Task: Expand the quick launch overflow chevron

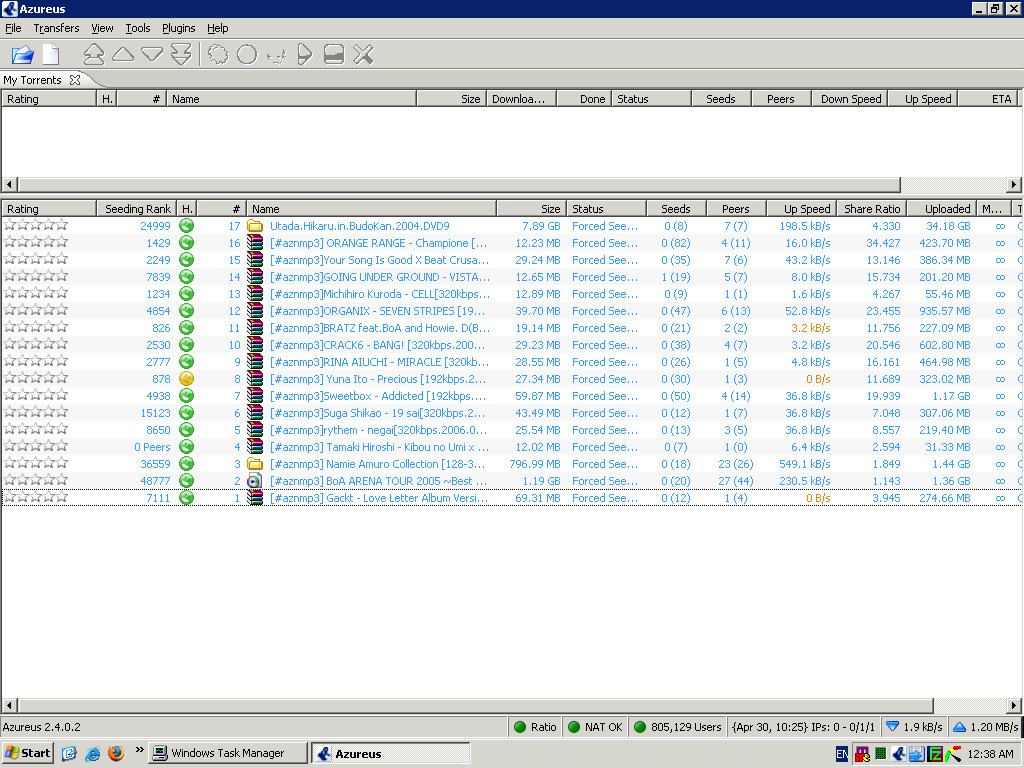Action: pos(139,749)
